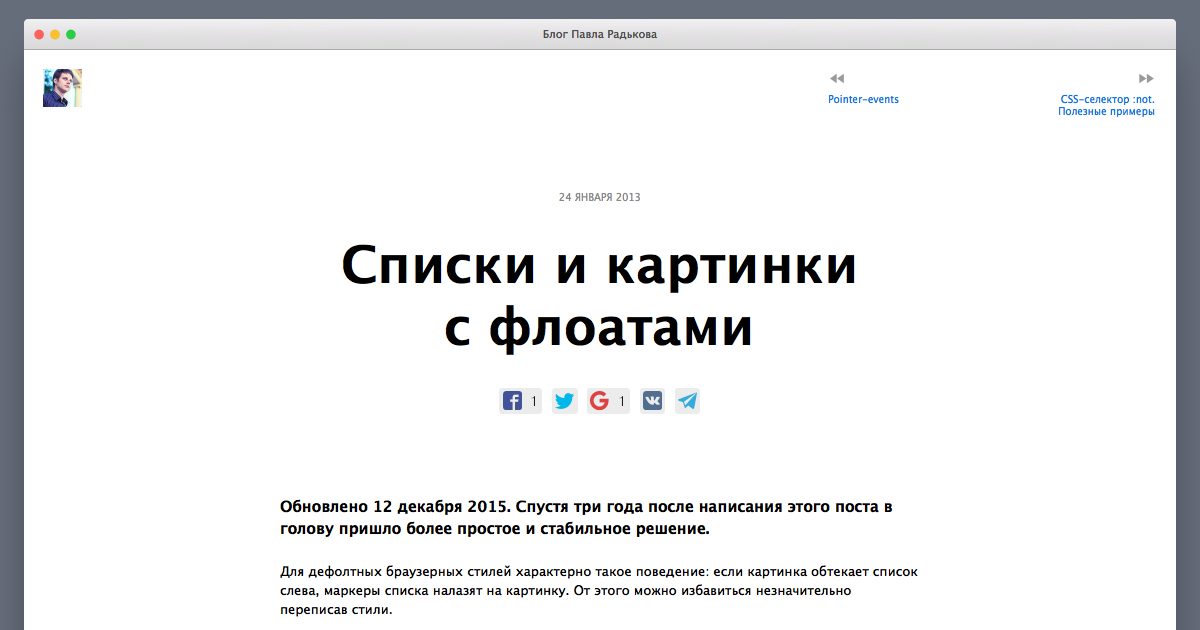Tweet the post via Twitter icon

click(x=565, y=401)
